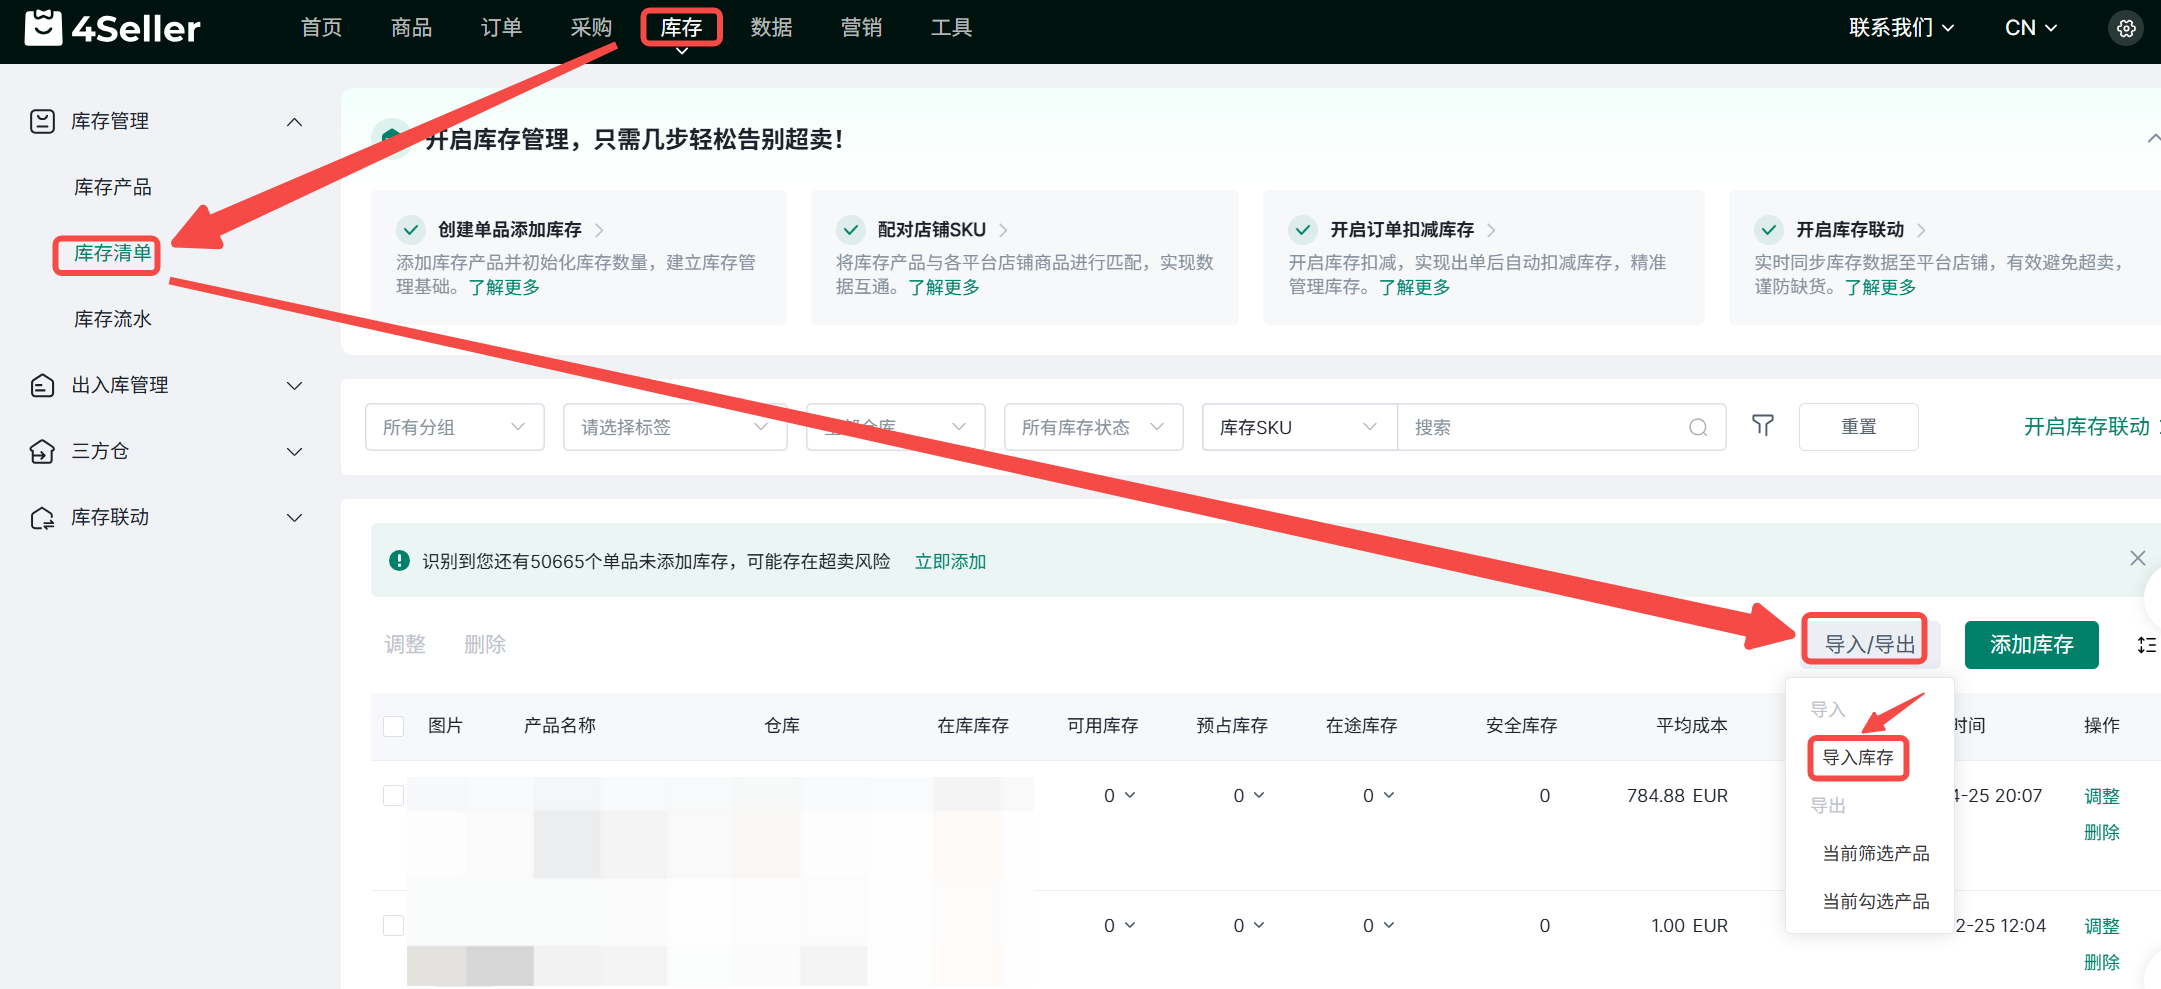Click the 库存联动 sidebar icon
Screen dimensions: 2161x989
click(x=42, y=518)
